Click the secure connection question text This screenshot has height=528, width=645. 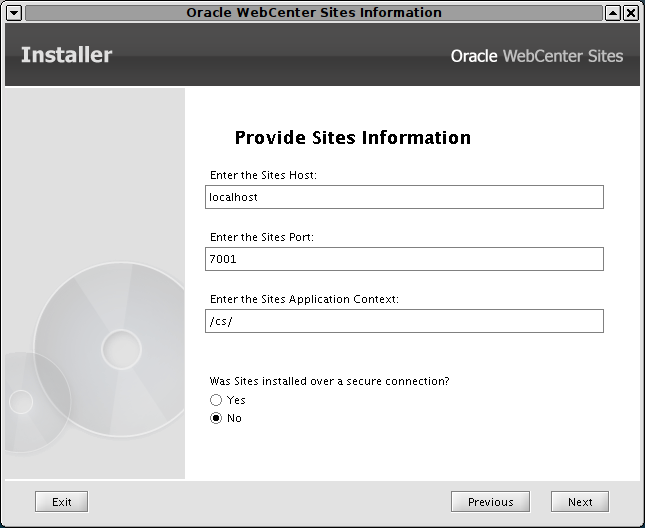[x=329, y=381]
